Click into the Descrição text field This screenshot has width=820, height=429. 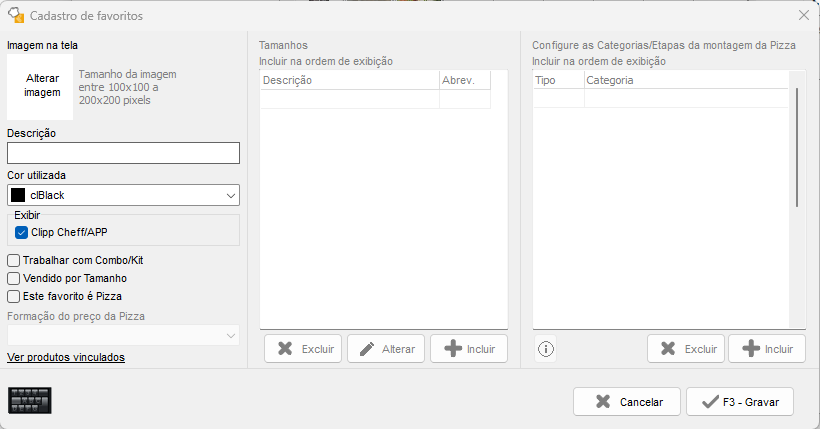coord(123,153)
